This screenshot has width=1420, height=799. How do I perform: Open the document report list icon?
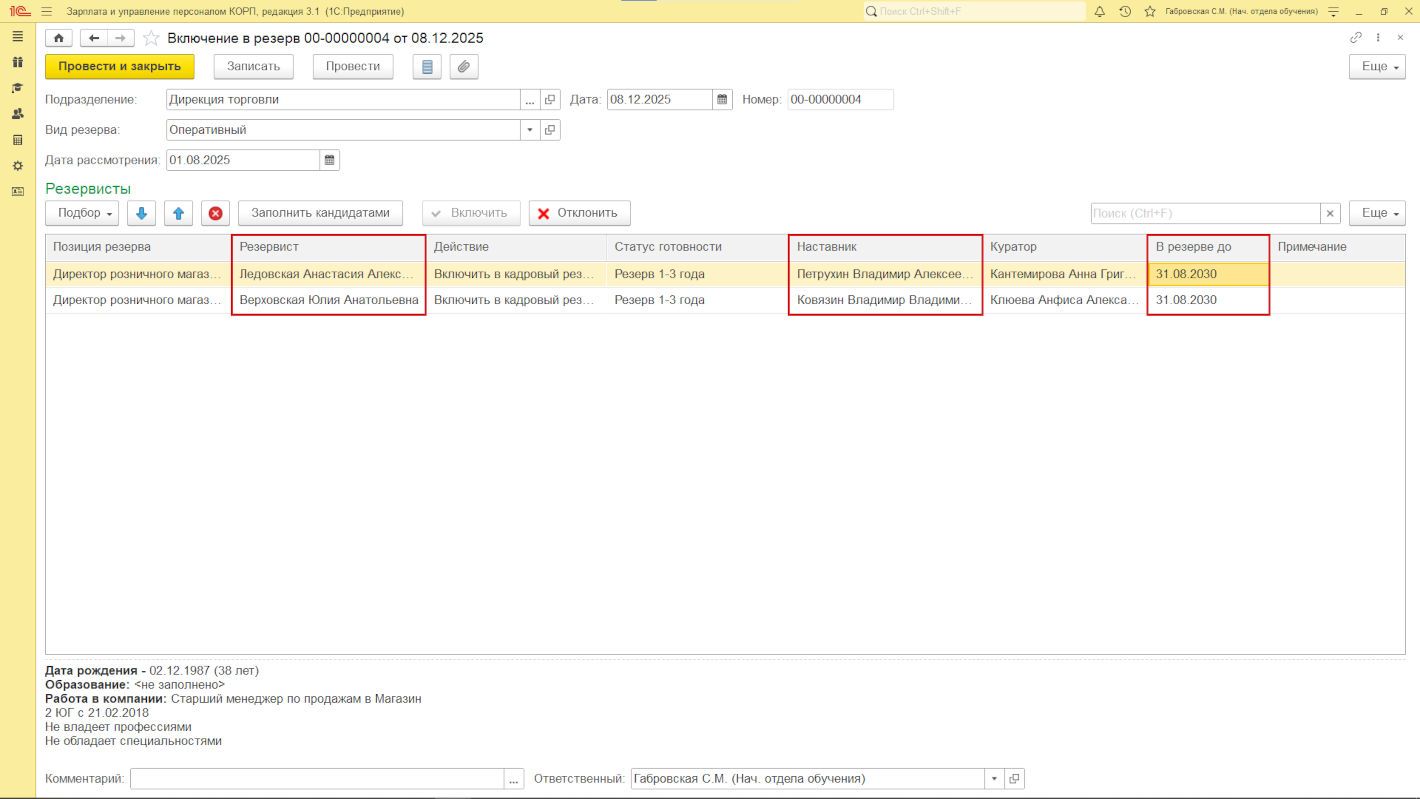427,67
